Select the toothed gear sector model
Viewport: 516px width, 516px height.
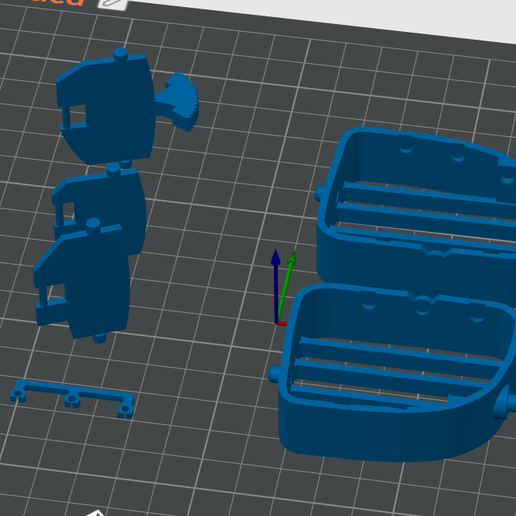178,101
